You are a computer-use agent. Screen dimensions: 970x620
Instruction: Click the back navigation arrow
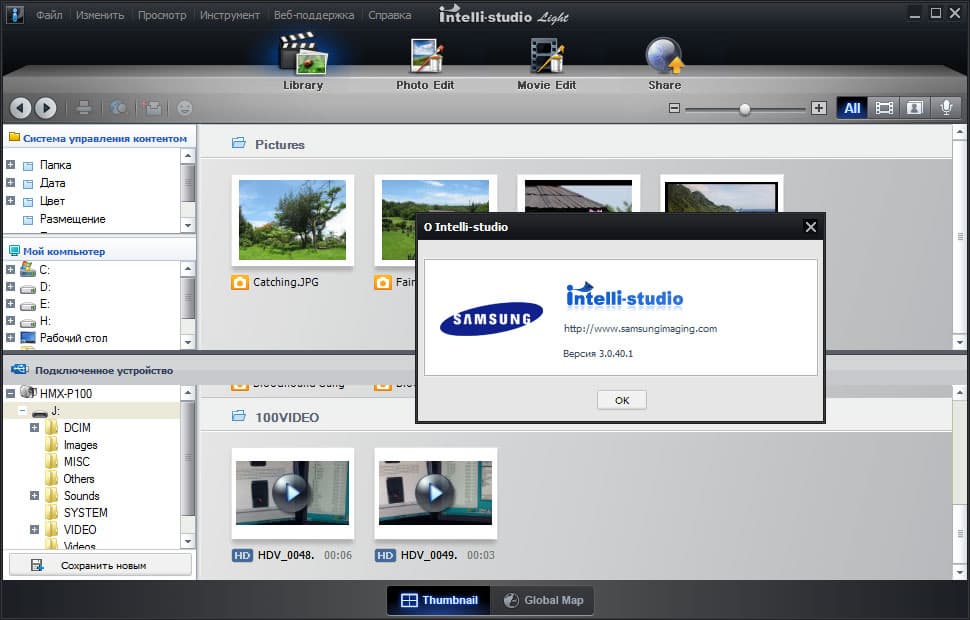tap(20, 108)
